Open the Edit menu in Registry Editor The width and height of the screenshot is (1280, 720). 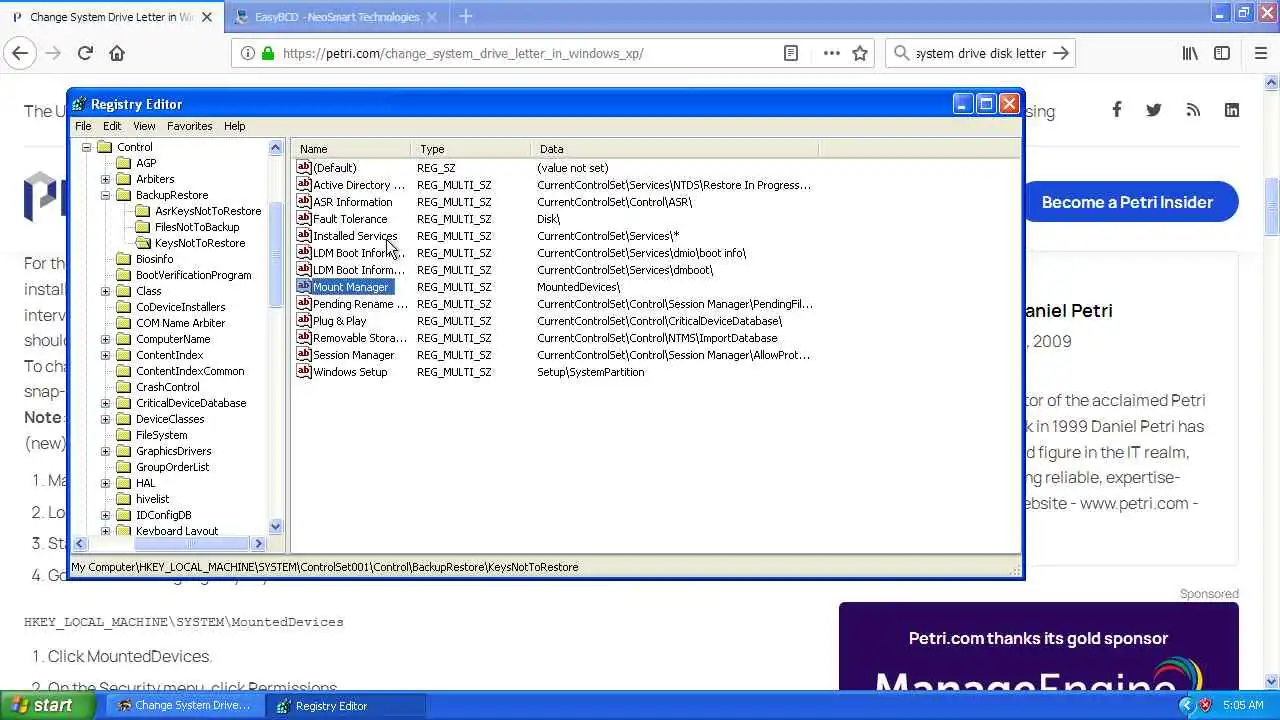coord(112,126)
